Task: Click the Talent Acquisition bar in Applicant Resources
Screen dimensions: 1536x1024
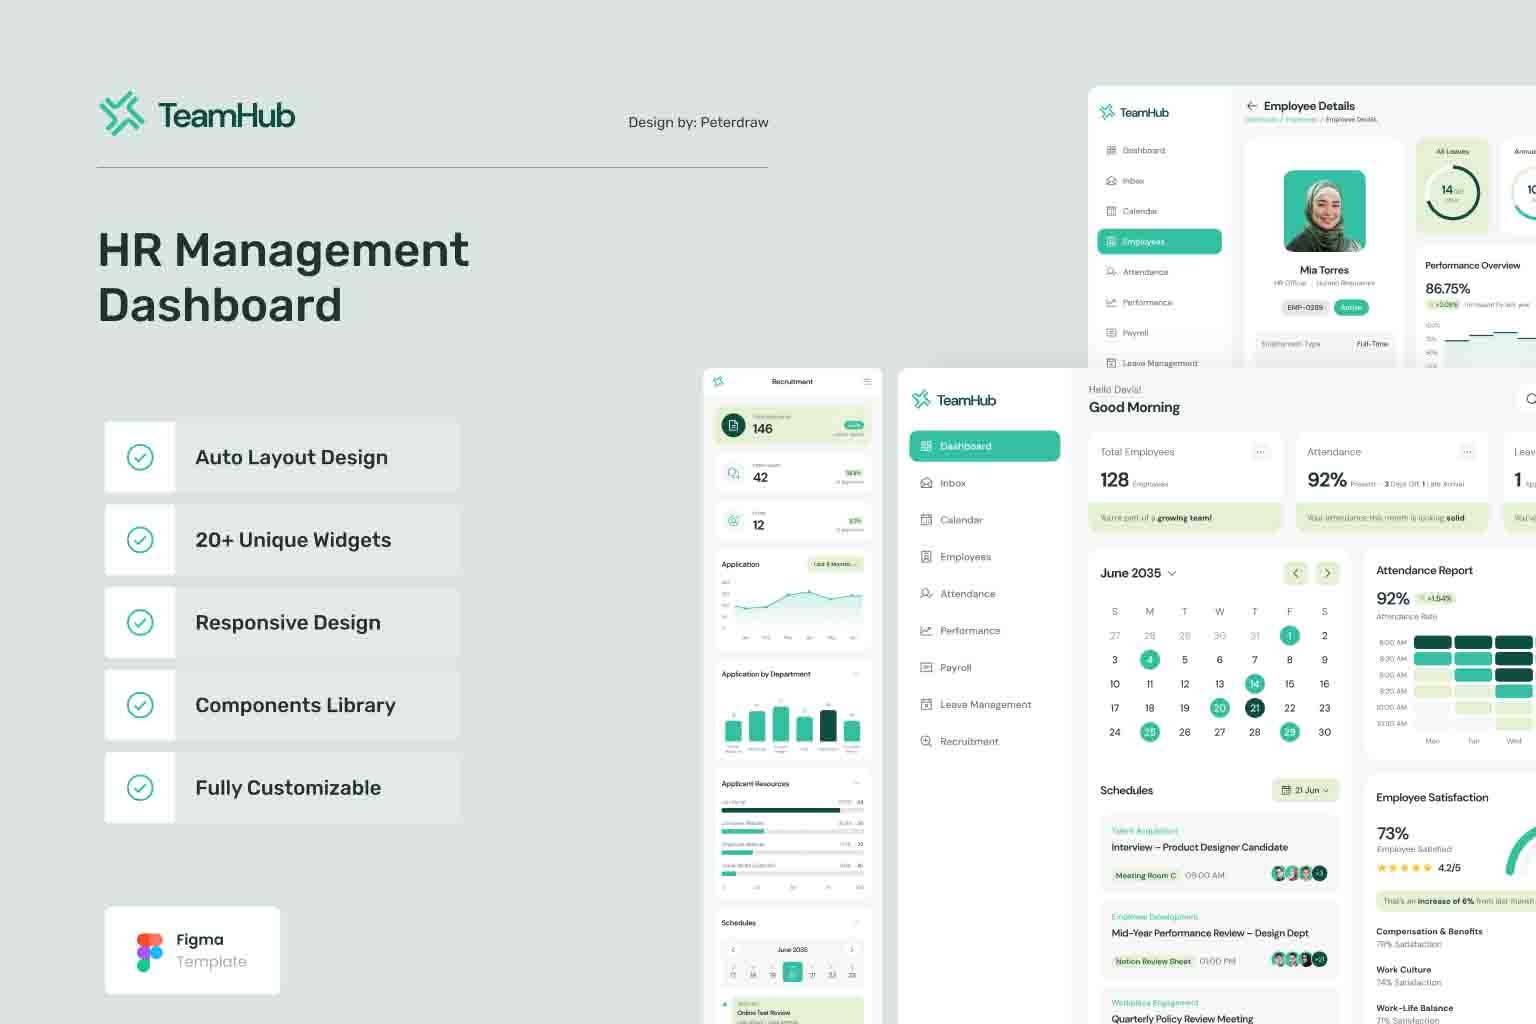Action: tap(780, 810)
